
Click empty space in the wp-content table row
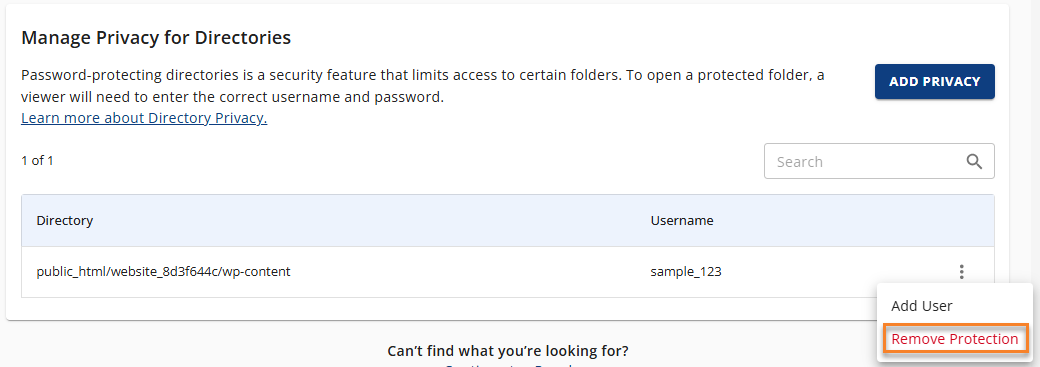[x=464, y=271]
